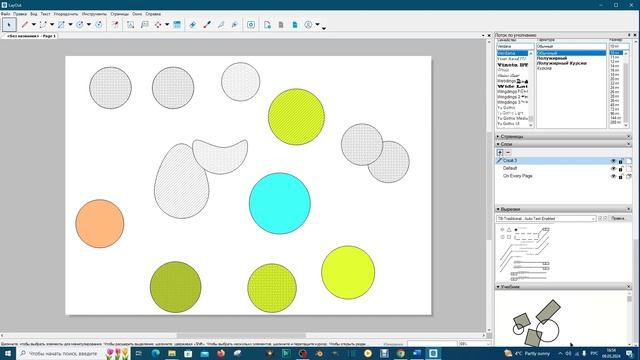This screenshot has width=640, height=360.
Task: Select the arrow Select tool
Action: pos(9,24)
